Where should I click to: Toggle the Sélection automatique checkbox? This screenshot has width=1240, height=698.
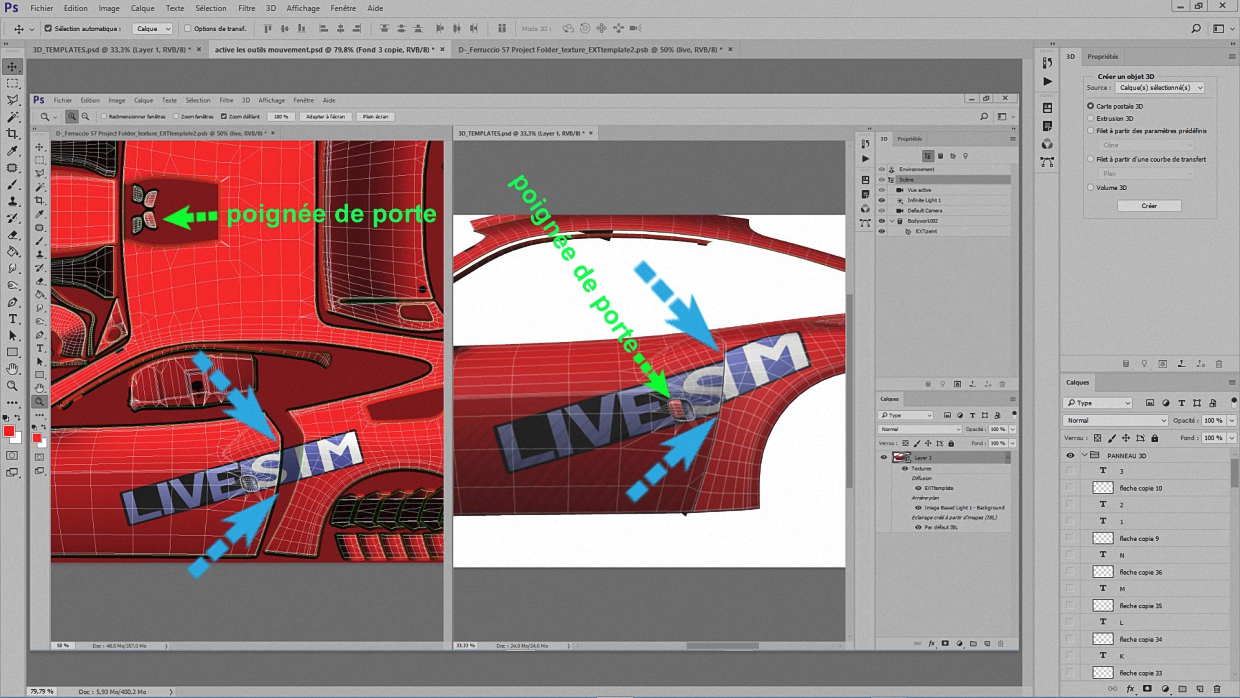tap(48, 29)
